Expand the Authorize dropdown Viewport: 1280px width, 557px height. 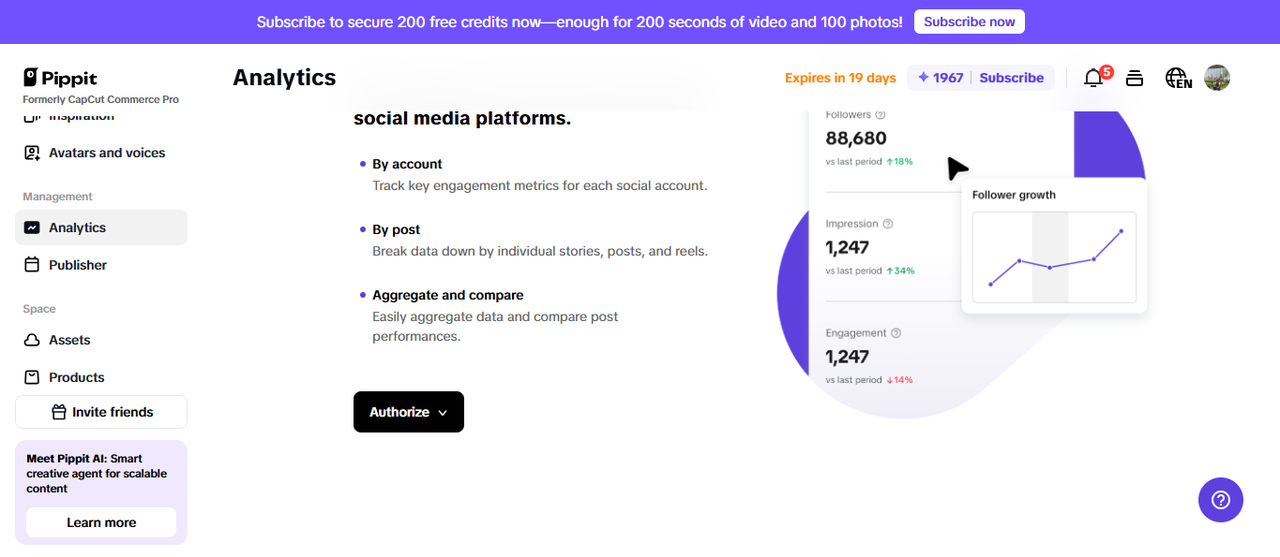[x=408, y=412]
